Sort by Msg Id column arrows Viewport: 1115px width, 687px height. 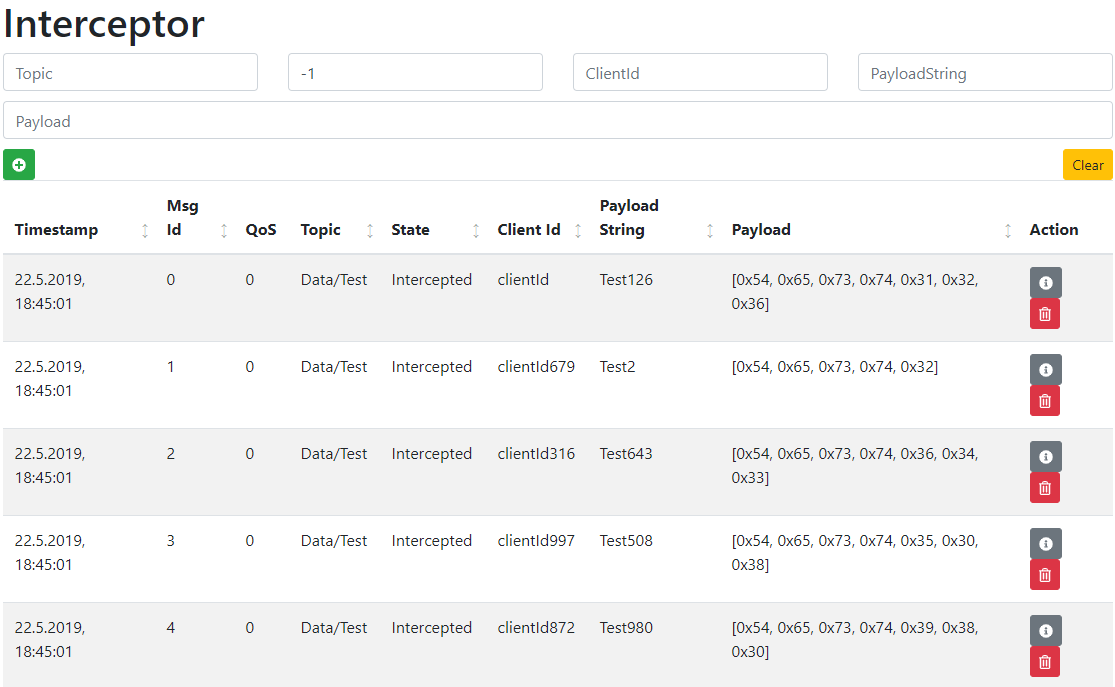coord(224,230)
